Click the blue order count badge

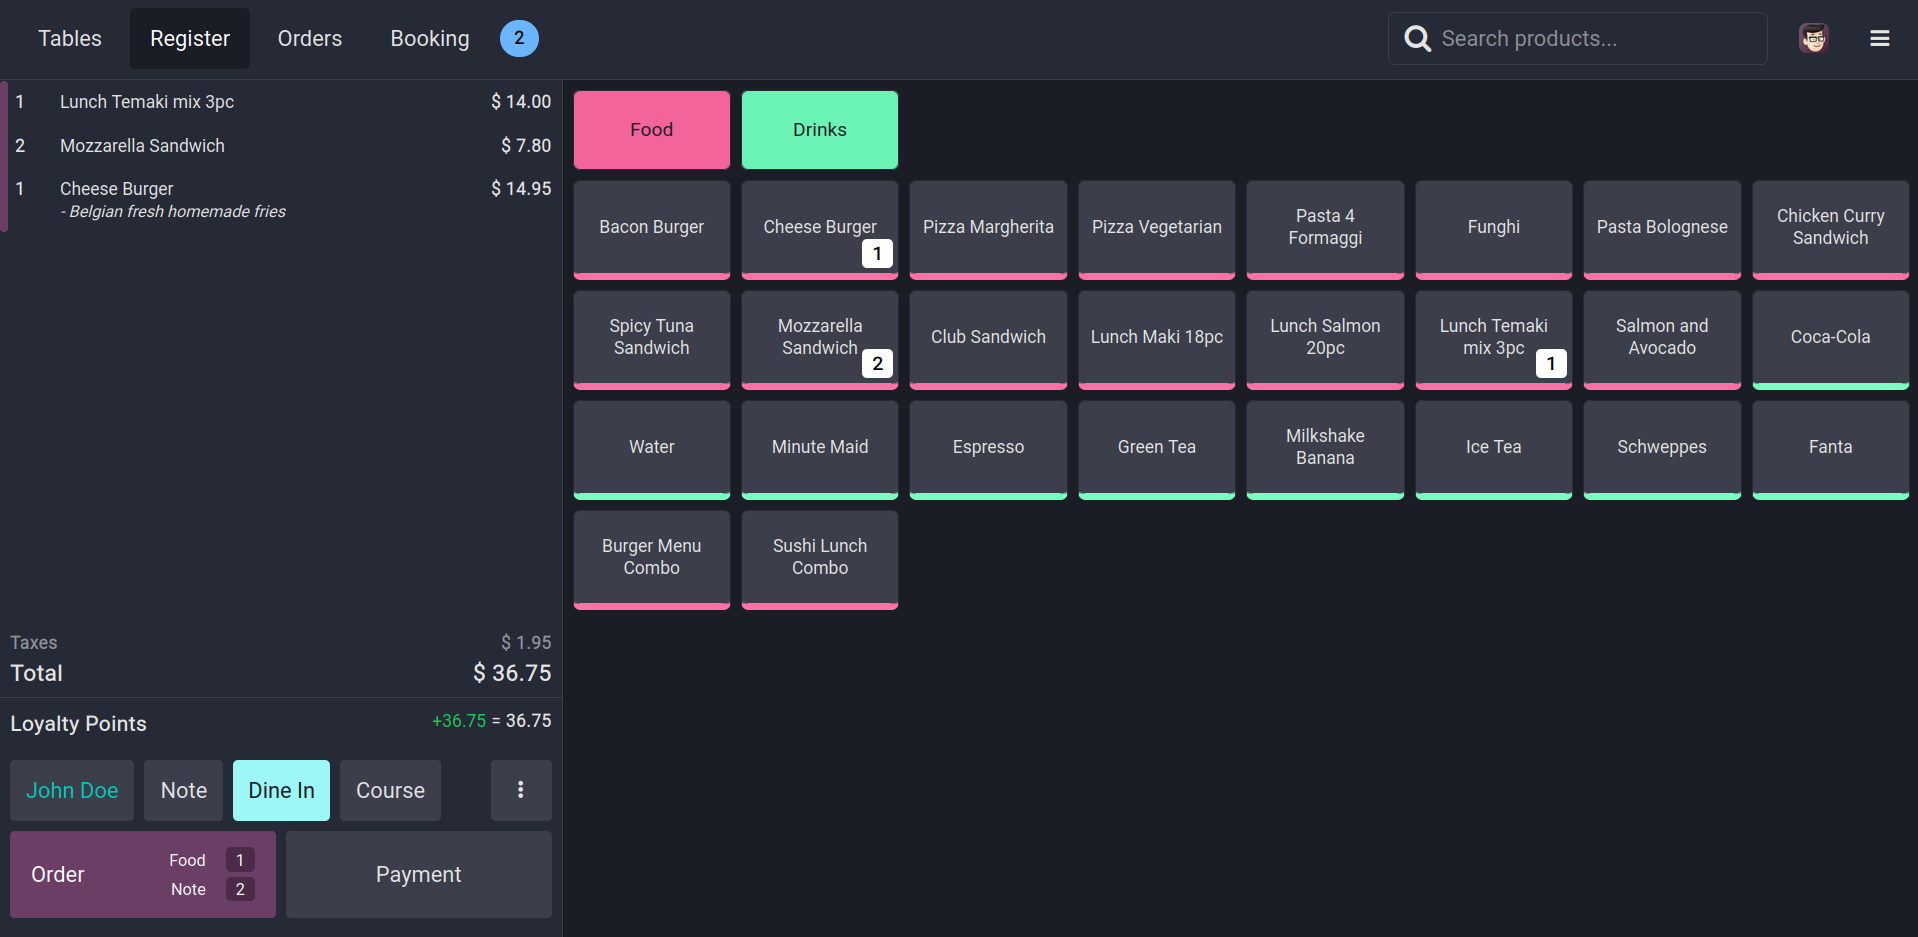point(519,38)
